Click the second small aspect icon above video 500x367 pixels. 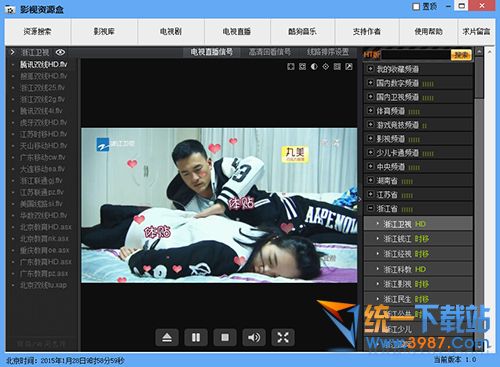302,67
